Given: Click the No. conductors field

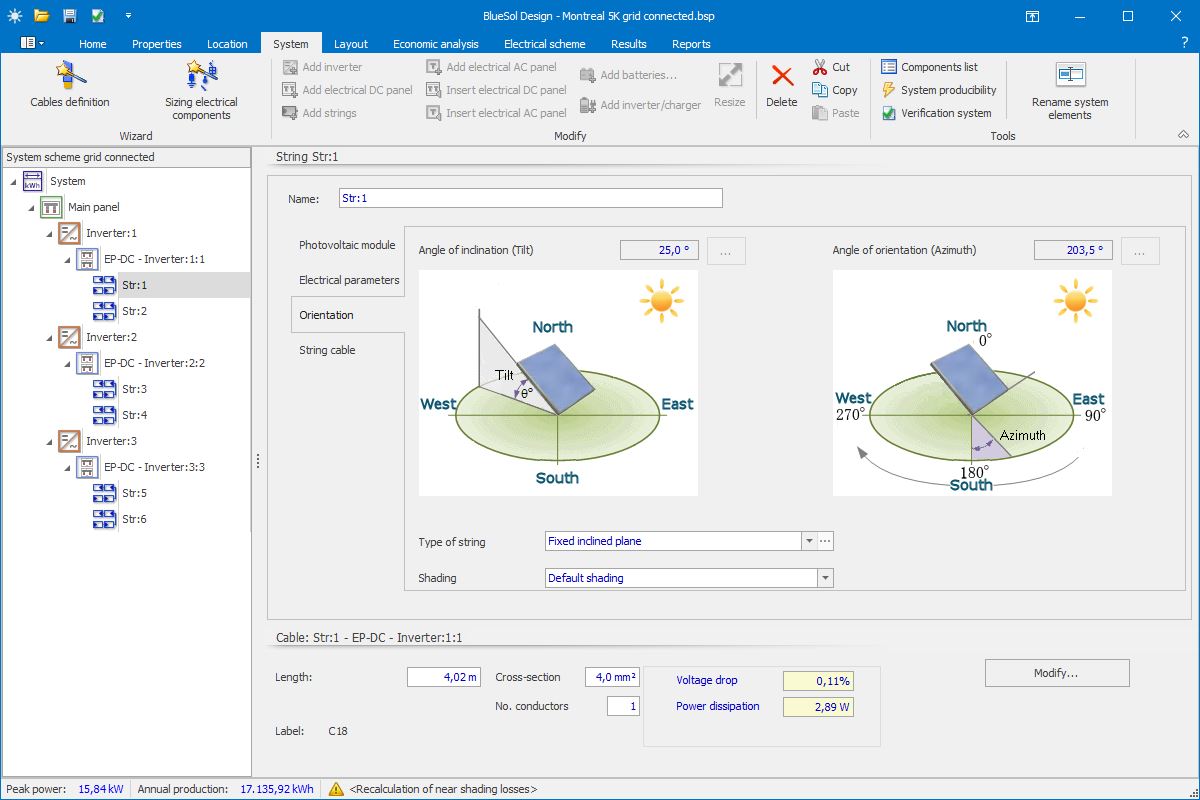Looking at the screenshot, I should coord(623,706).
